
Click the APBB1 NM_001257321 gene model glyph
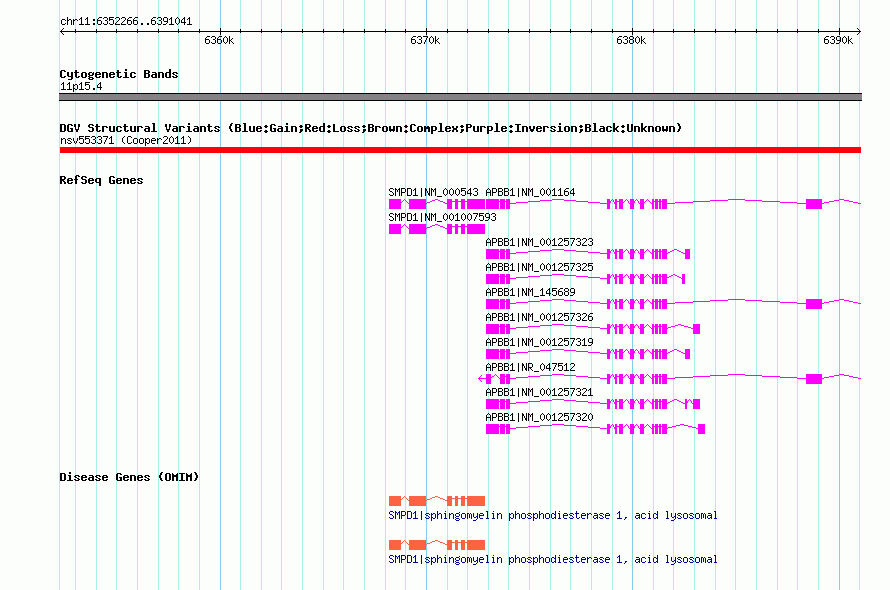[x=593, y=404]
